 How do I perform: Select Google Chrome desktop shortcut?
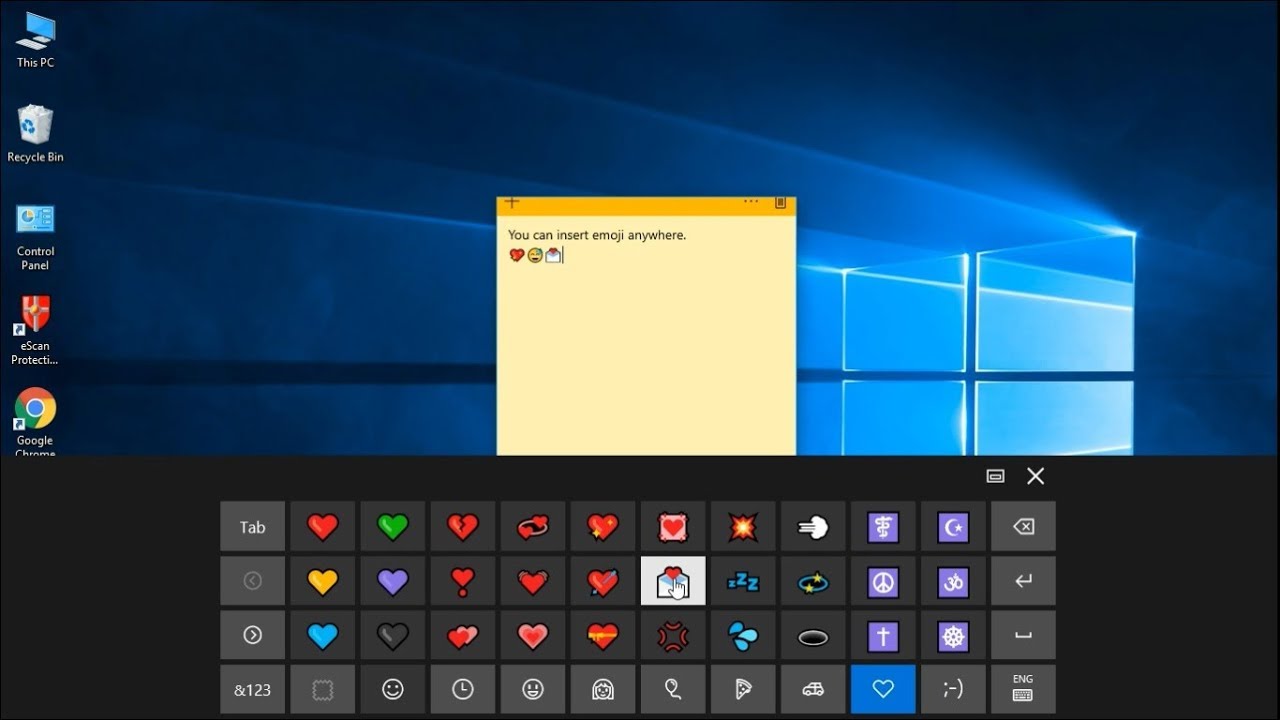coord(35,423)
